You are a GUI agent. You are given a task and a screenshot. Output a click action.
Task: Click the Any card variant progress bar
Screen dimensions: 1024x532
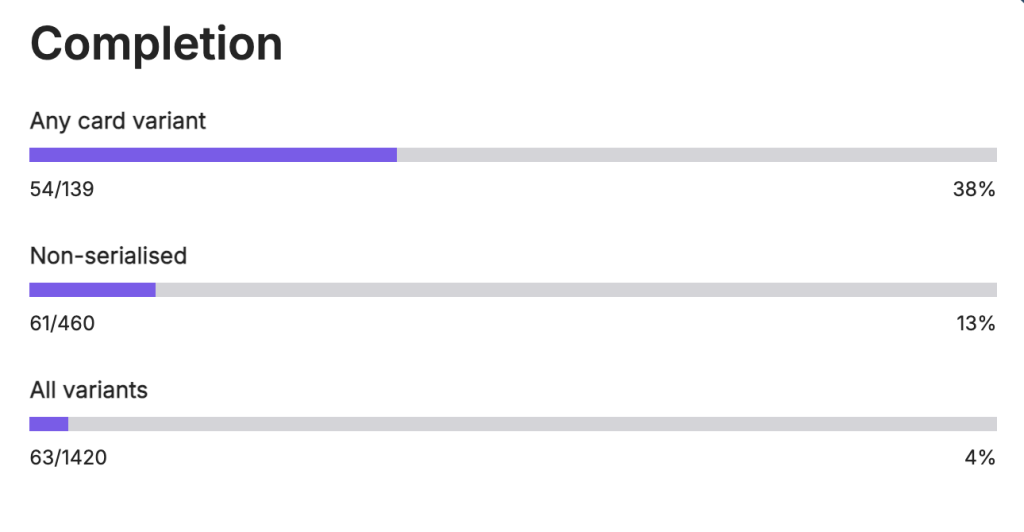click(513, 155)
